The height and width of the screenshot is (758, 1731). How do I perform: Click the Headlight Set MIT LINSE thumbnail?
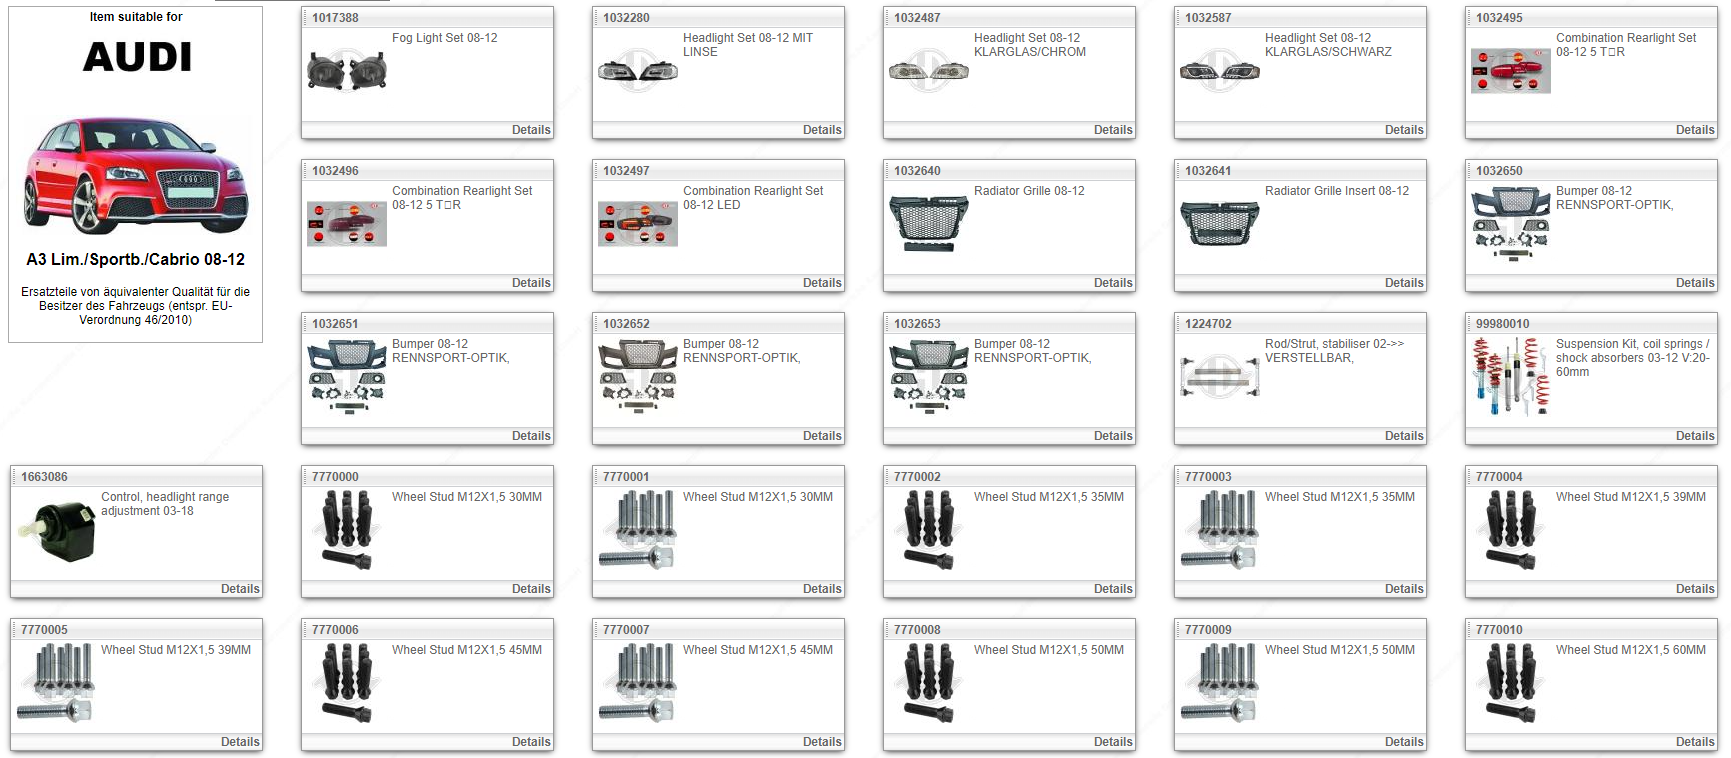tap(637, 71)
